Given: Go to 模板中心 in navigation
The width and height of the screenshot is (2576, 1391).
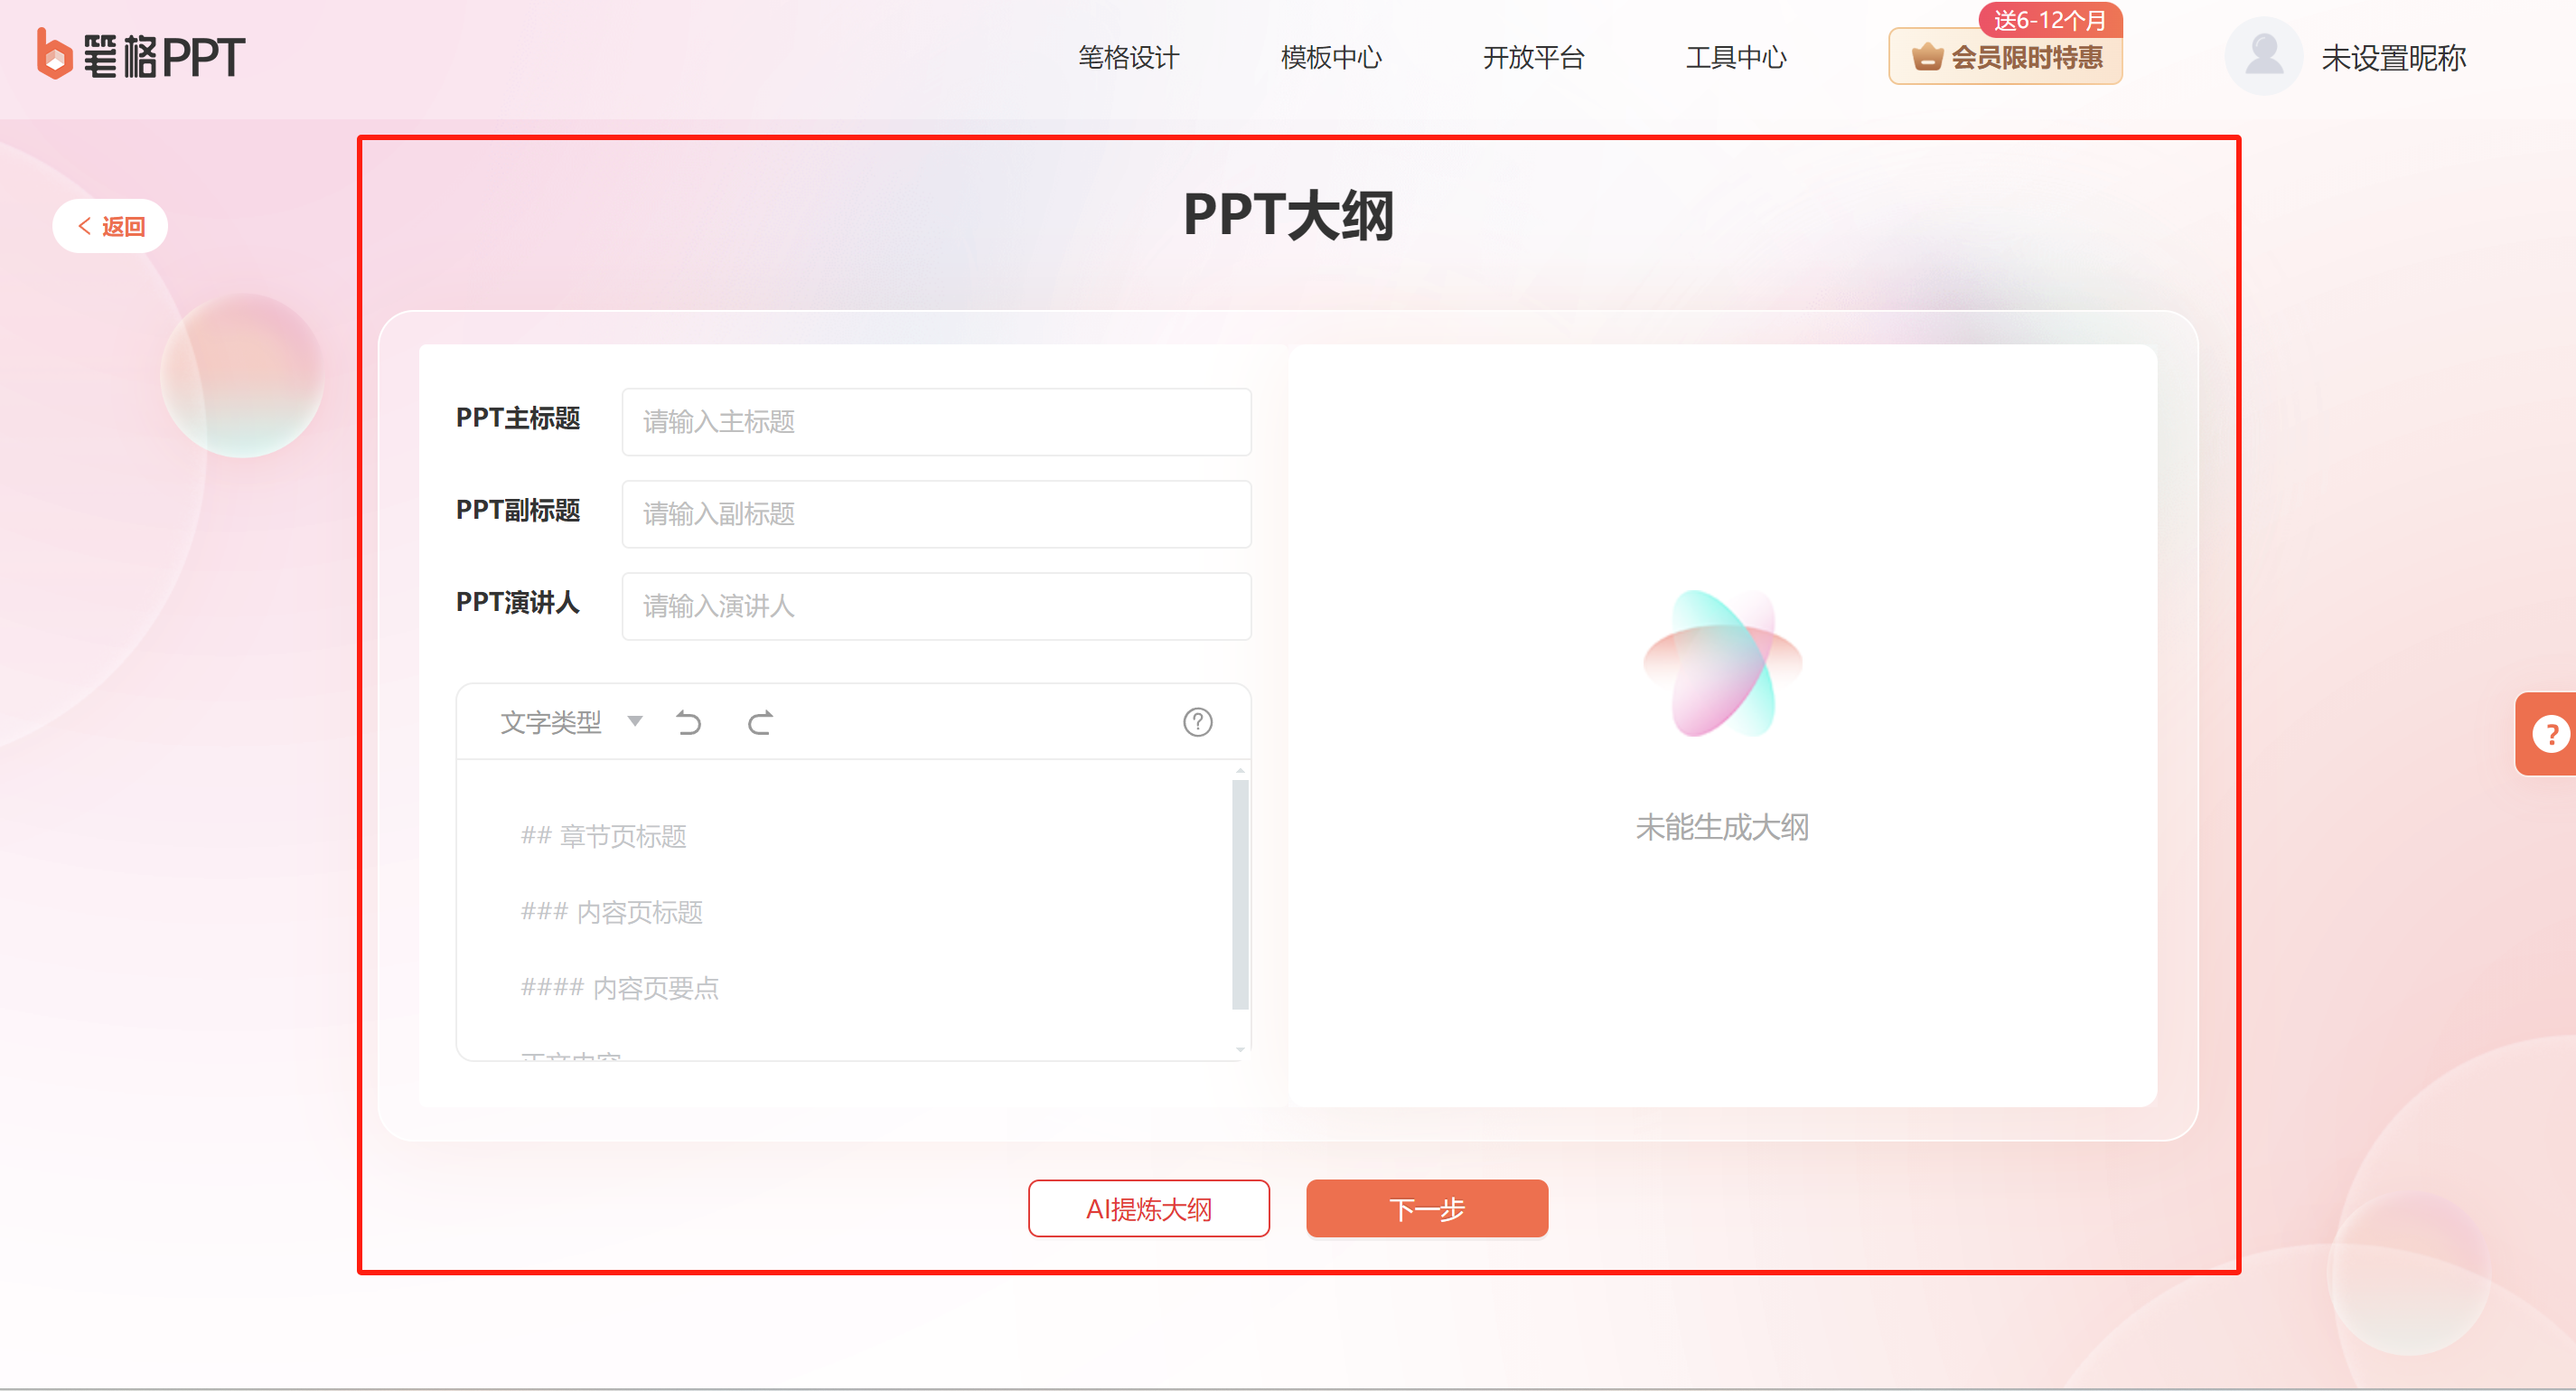Looking at the screenshot, I should tap(1330, 58).
